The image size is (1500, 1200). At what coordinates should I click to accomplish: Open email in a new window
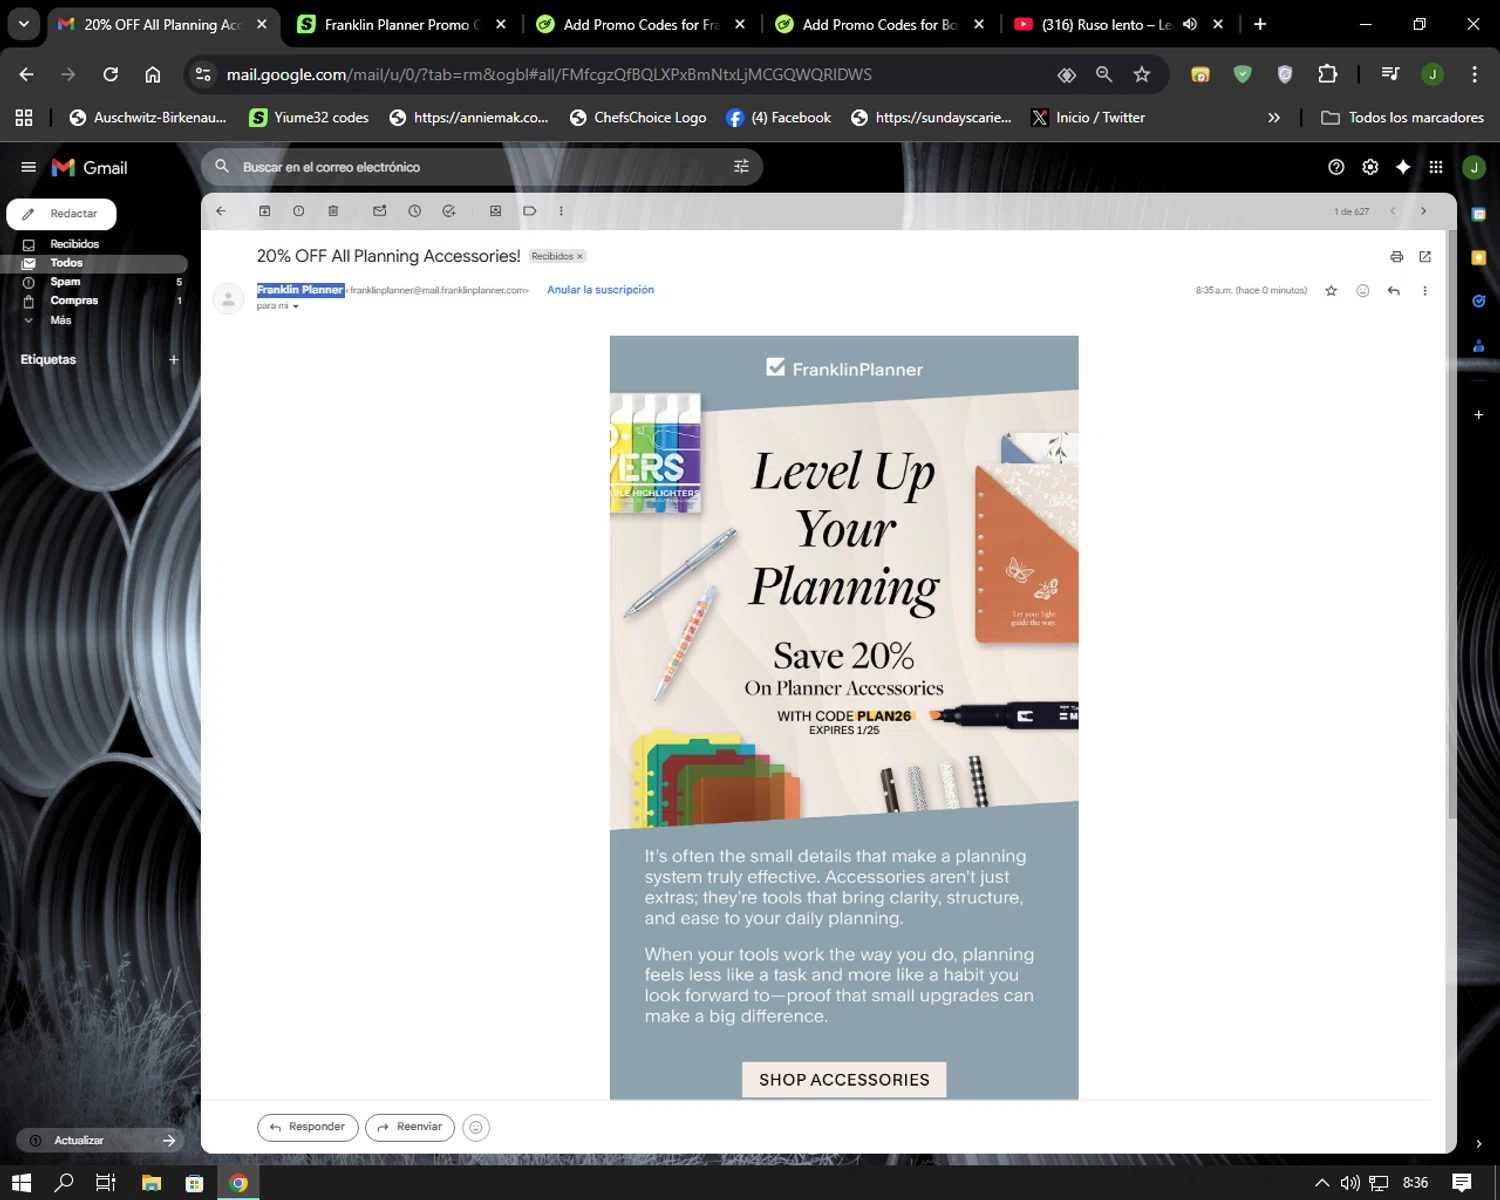pos(1425,257)
